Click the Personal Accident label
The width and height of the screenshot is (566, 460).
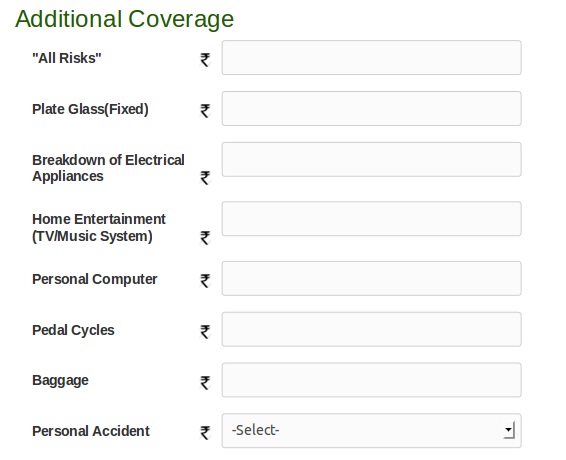[x=91, y=431]
